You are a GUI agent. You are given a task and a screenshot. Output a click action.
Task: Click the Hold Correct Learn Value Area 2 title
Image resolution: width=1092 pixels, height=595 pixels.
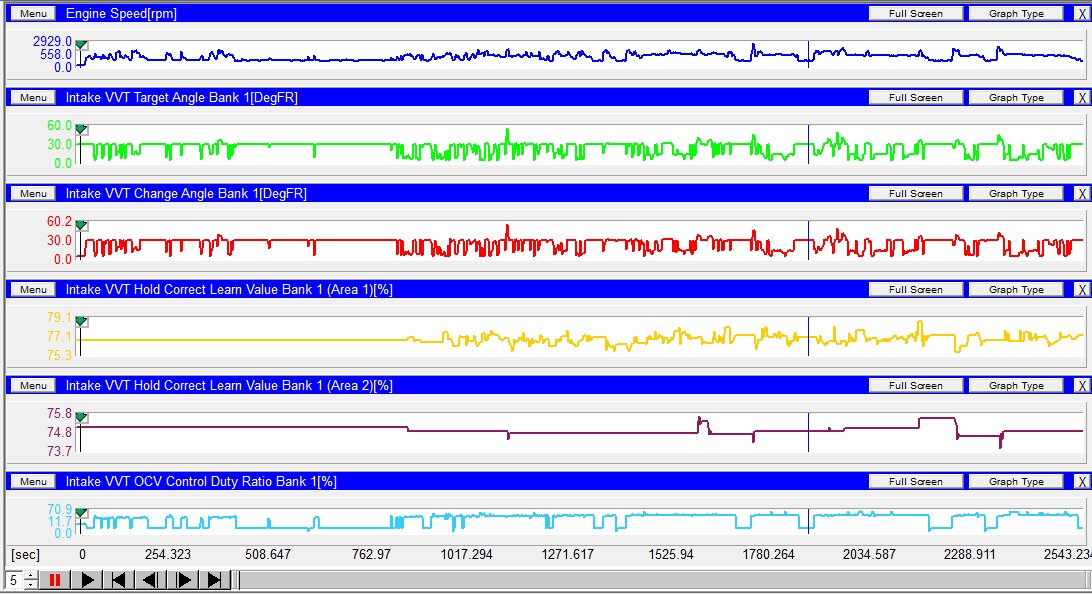[229, 385]
